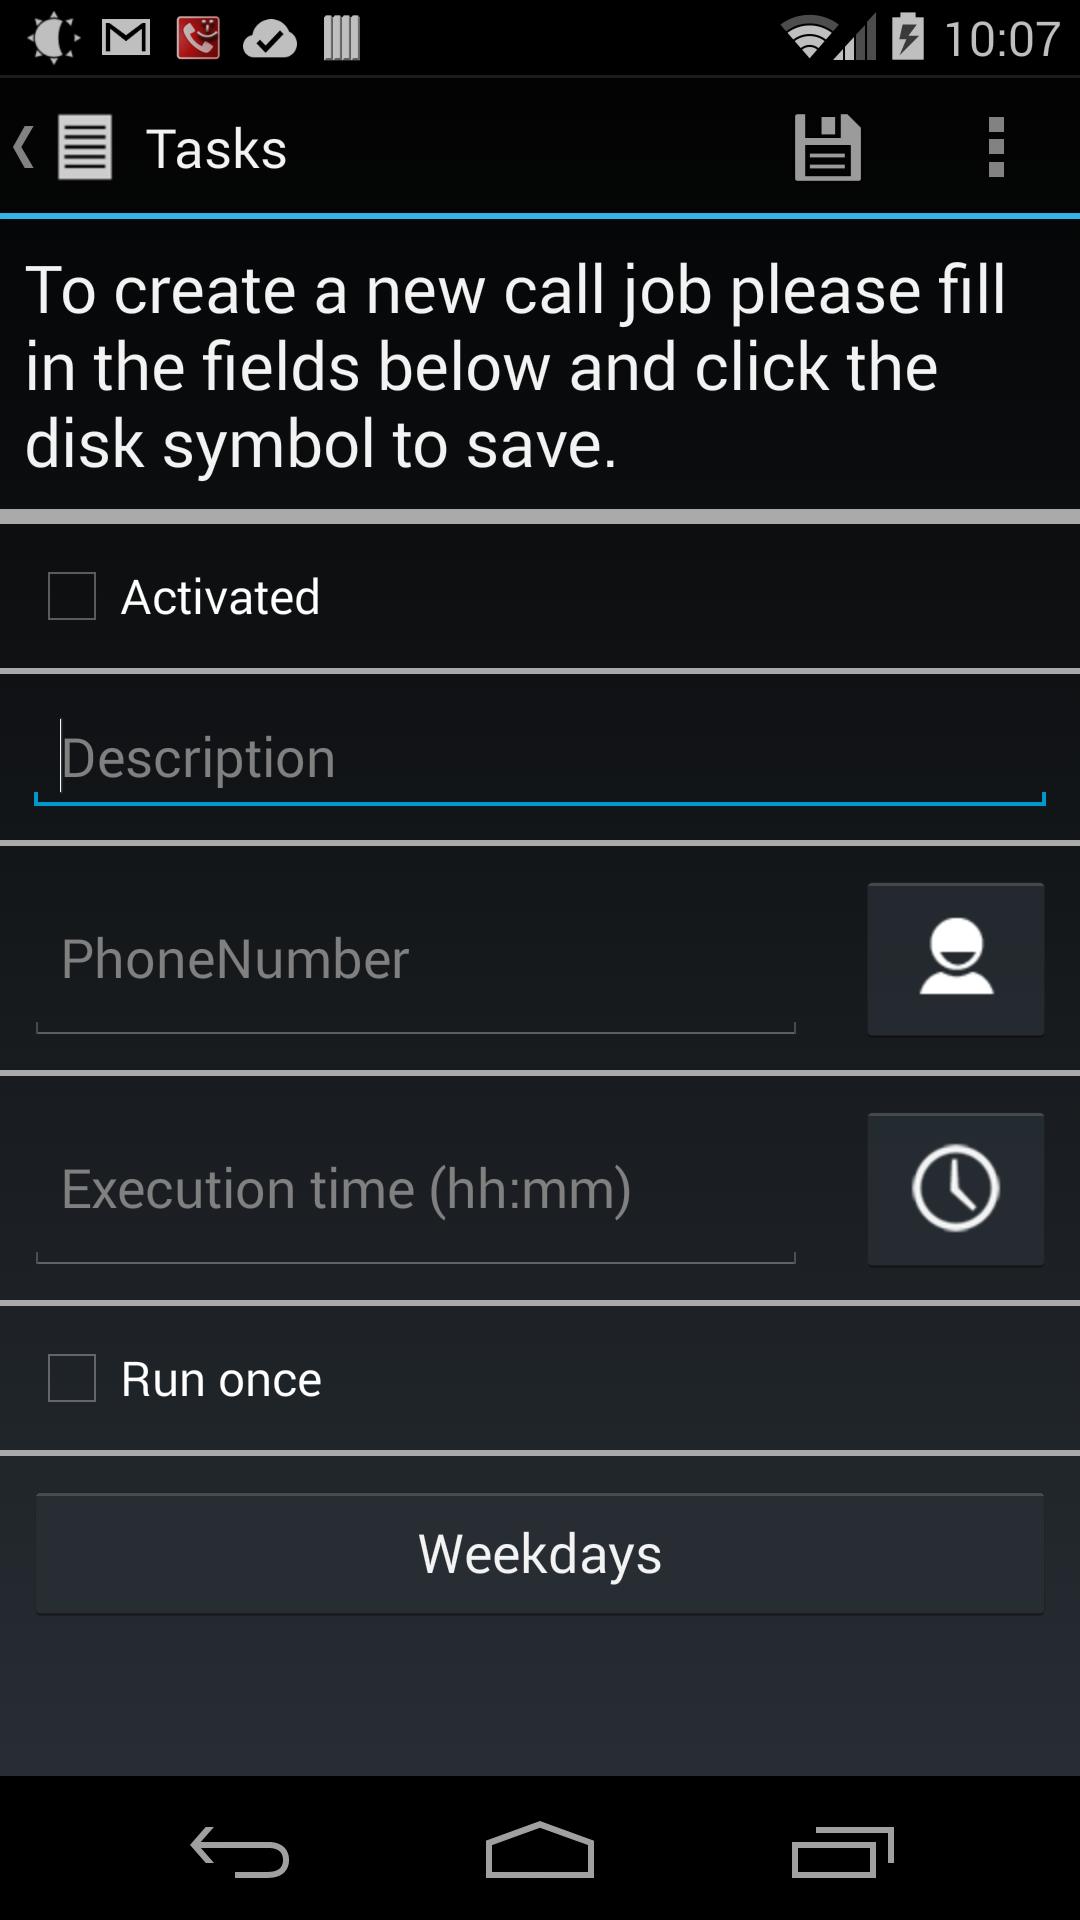Open the recent apps navigation button
This screenshot has height=1920, width=1080.
tap(842, 1851)
